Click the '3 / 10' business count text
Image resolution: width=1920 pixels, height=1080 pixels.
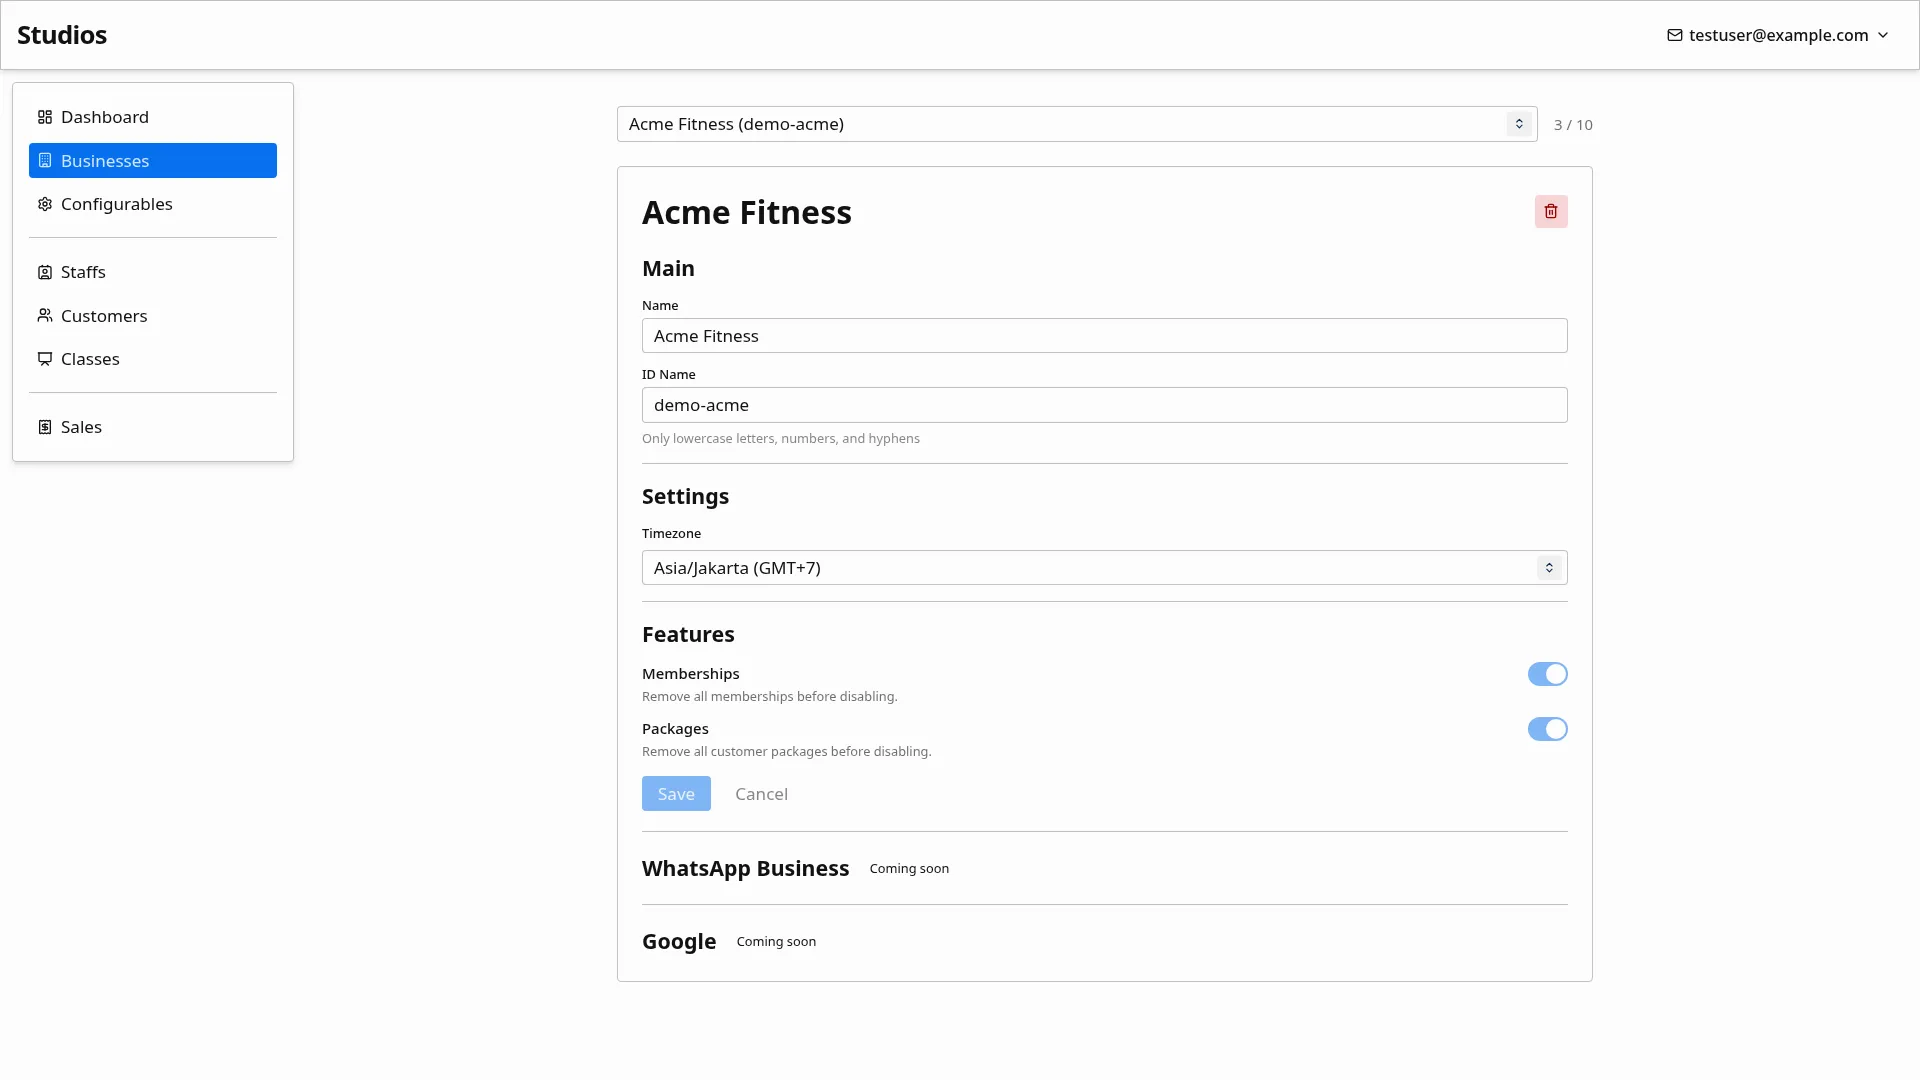1573,125
